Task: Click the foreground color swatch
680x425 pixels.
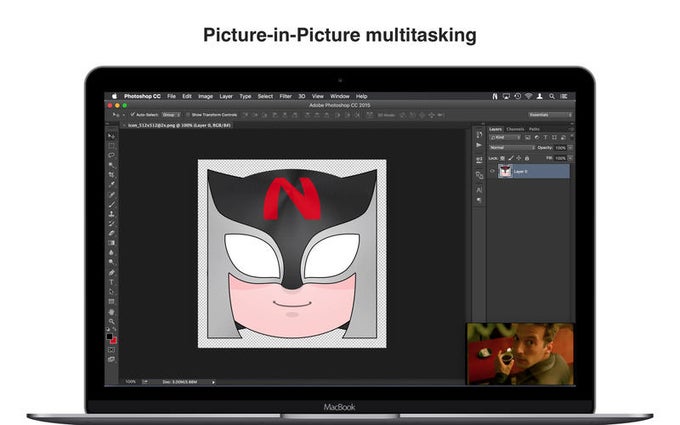Action: pos(109,337)
